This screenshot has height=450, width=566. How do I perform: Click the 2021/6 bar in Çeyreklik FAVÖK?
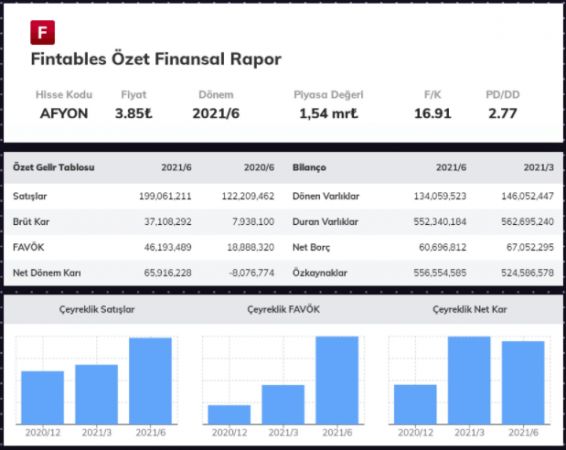[337, 380]
